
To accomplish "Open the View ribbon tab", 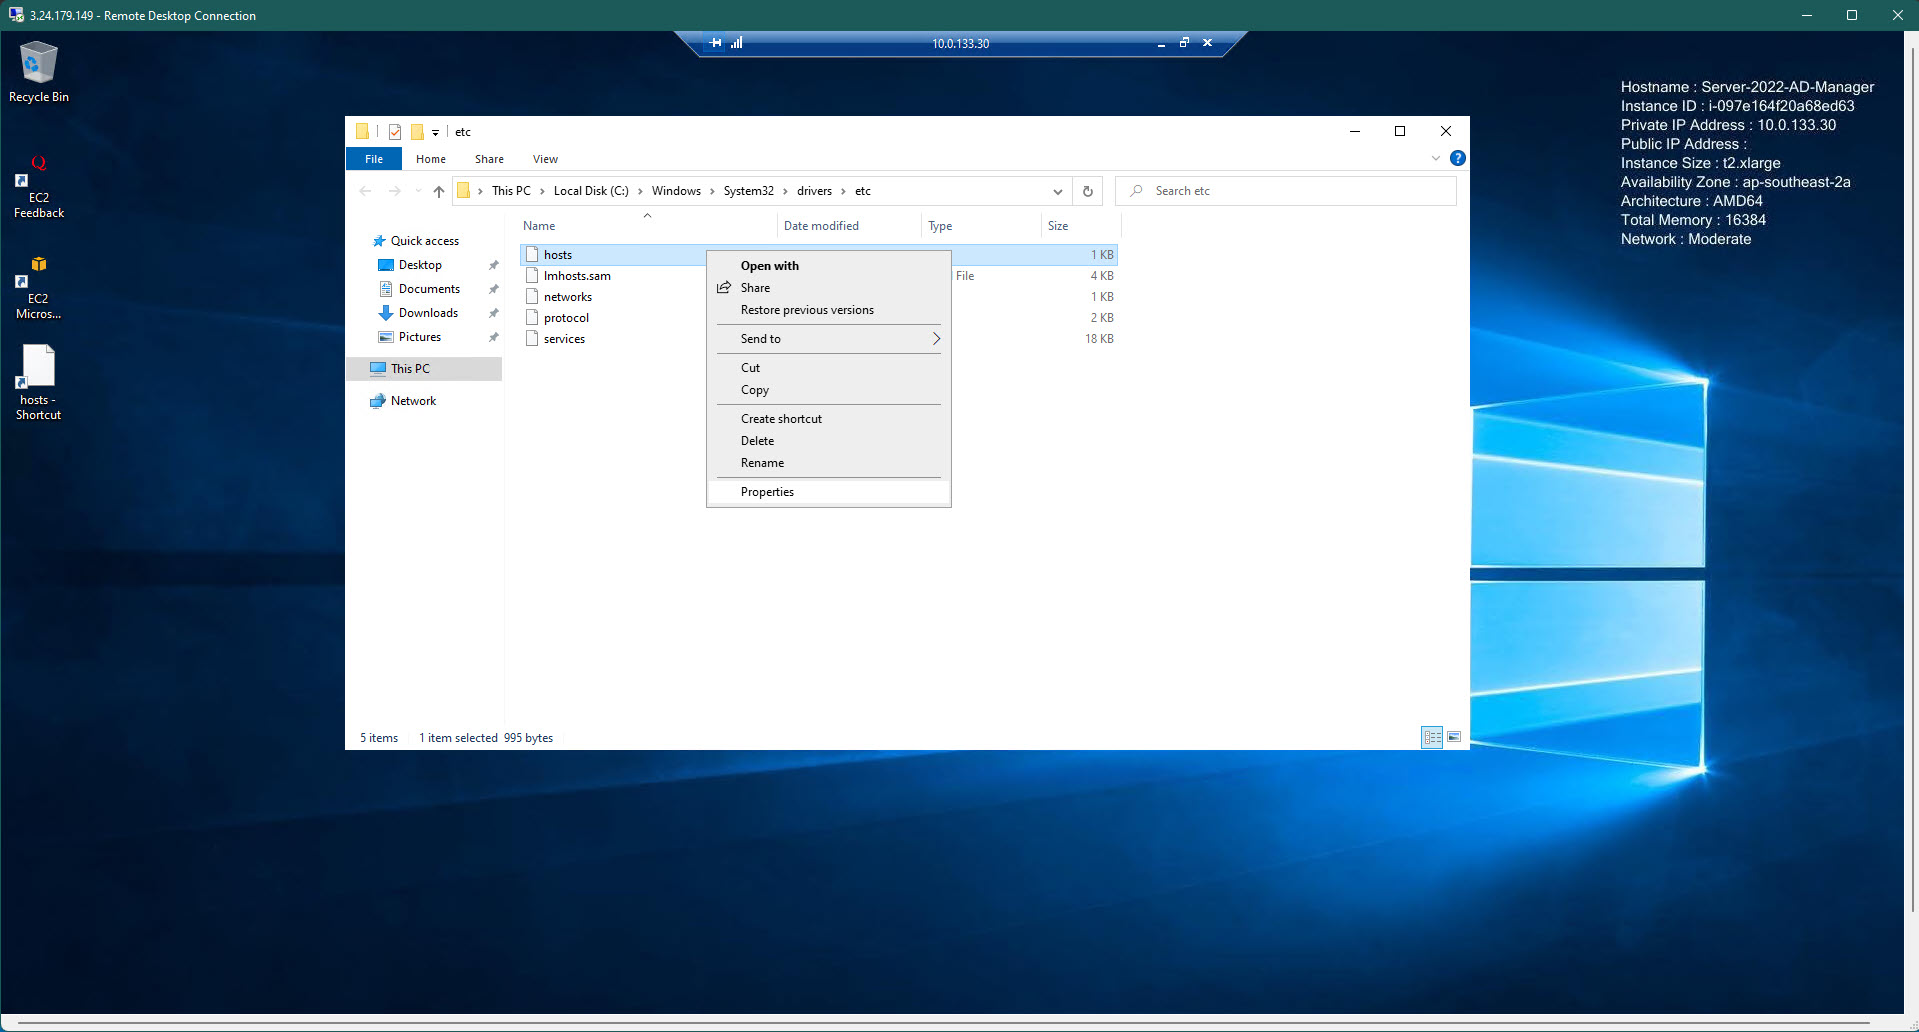I will coord(545,159).
